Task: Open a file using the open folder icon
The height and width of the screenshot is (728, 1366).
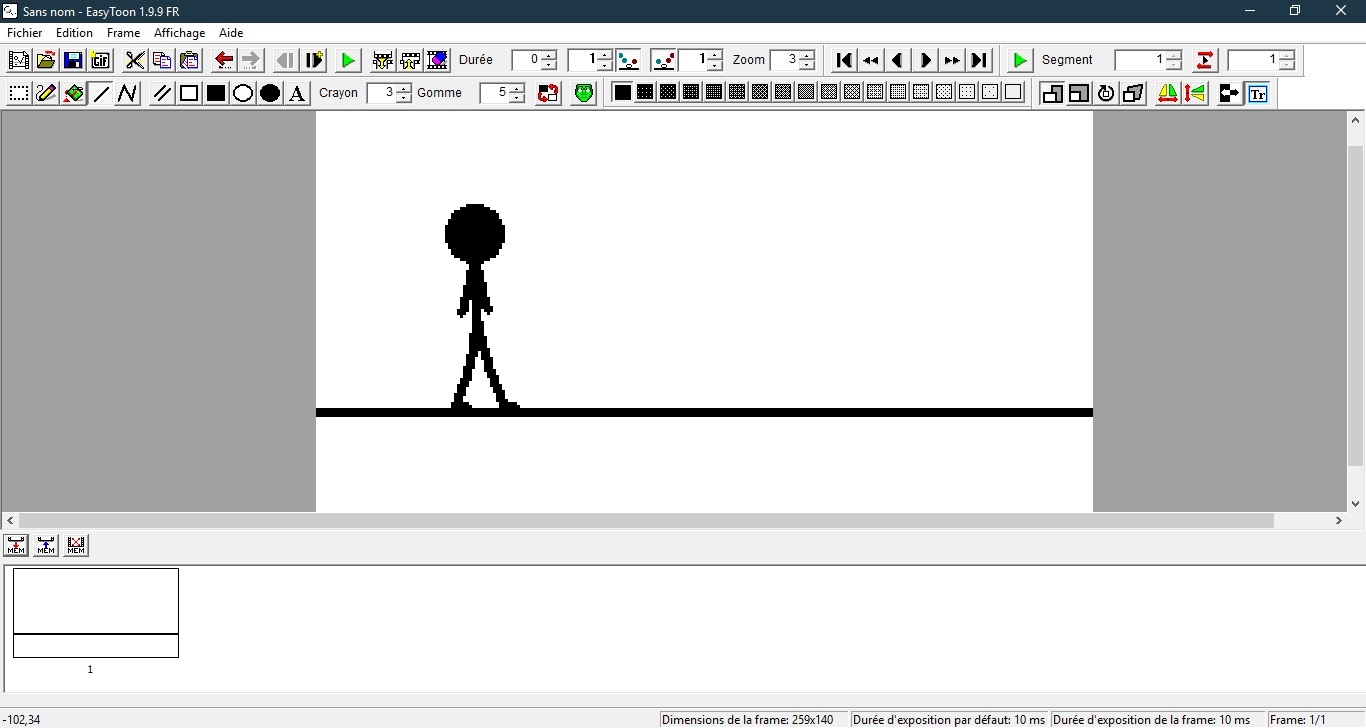Action: (x=45, y=60)
